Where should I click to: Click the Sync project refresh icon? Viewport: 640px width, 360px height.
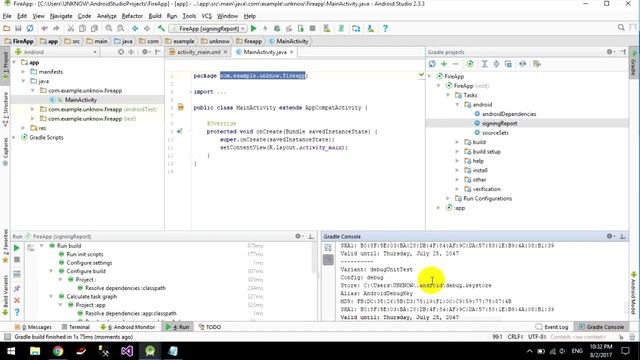point(30,29)
